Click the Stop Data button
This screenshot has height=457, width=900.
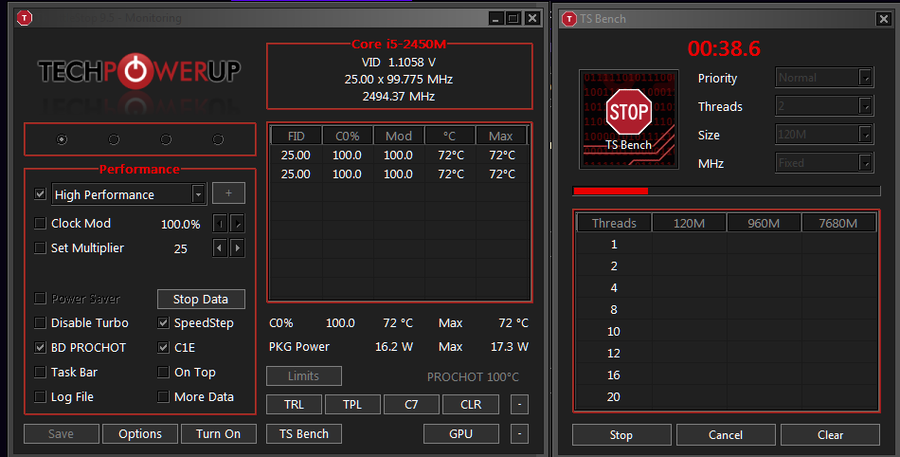coord(201,299)
